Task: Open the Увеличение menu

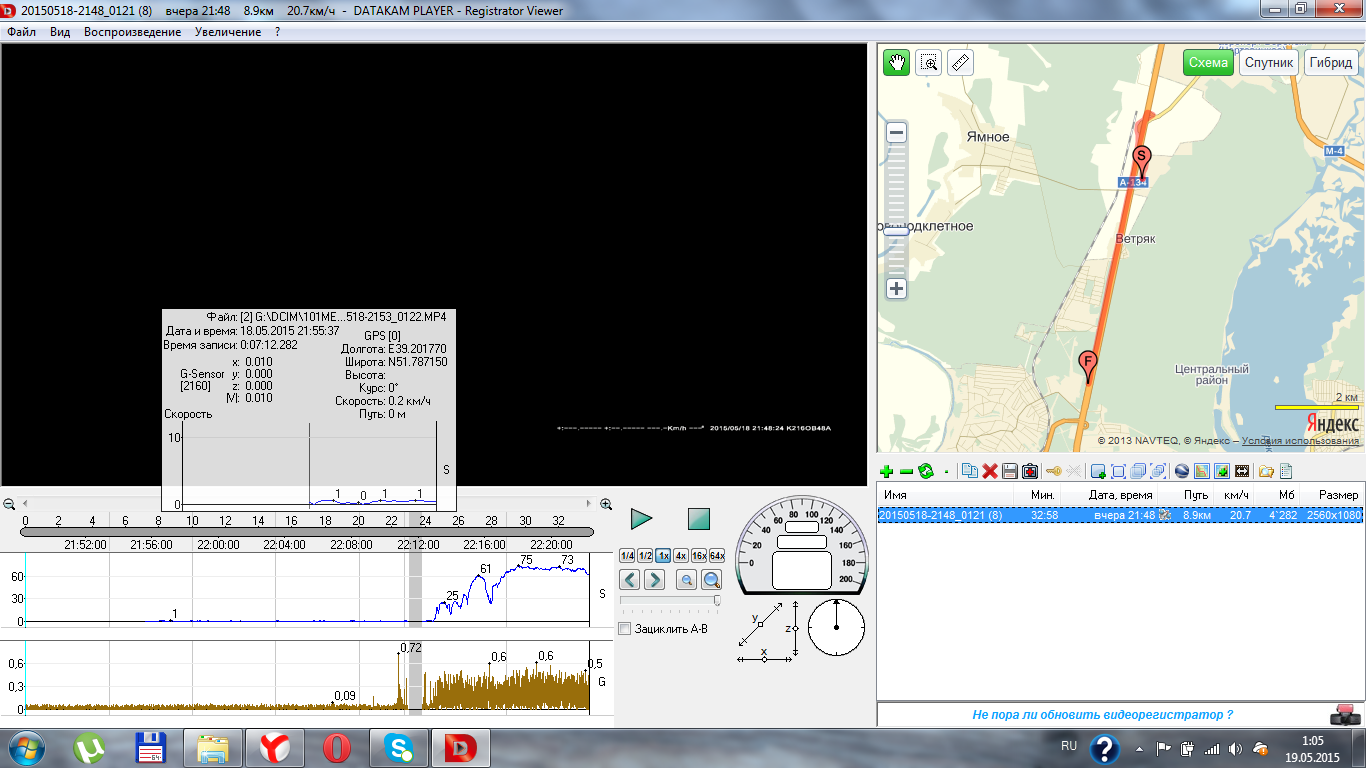Action: 228,32
